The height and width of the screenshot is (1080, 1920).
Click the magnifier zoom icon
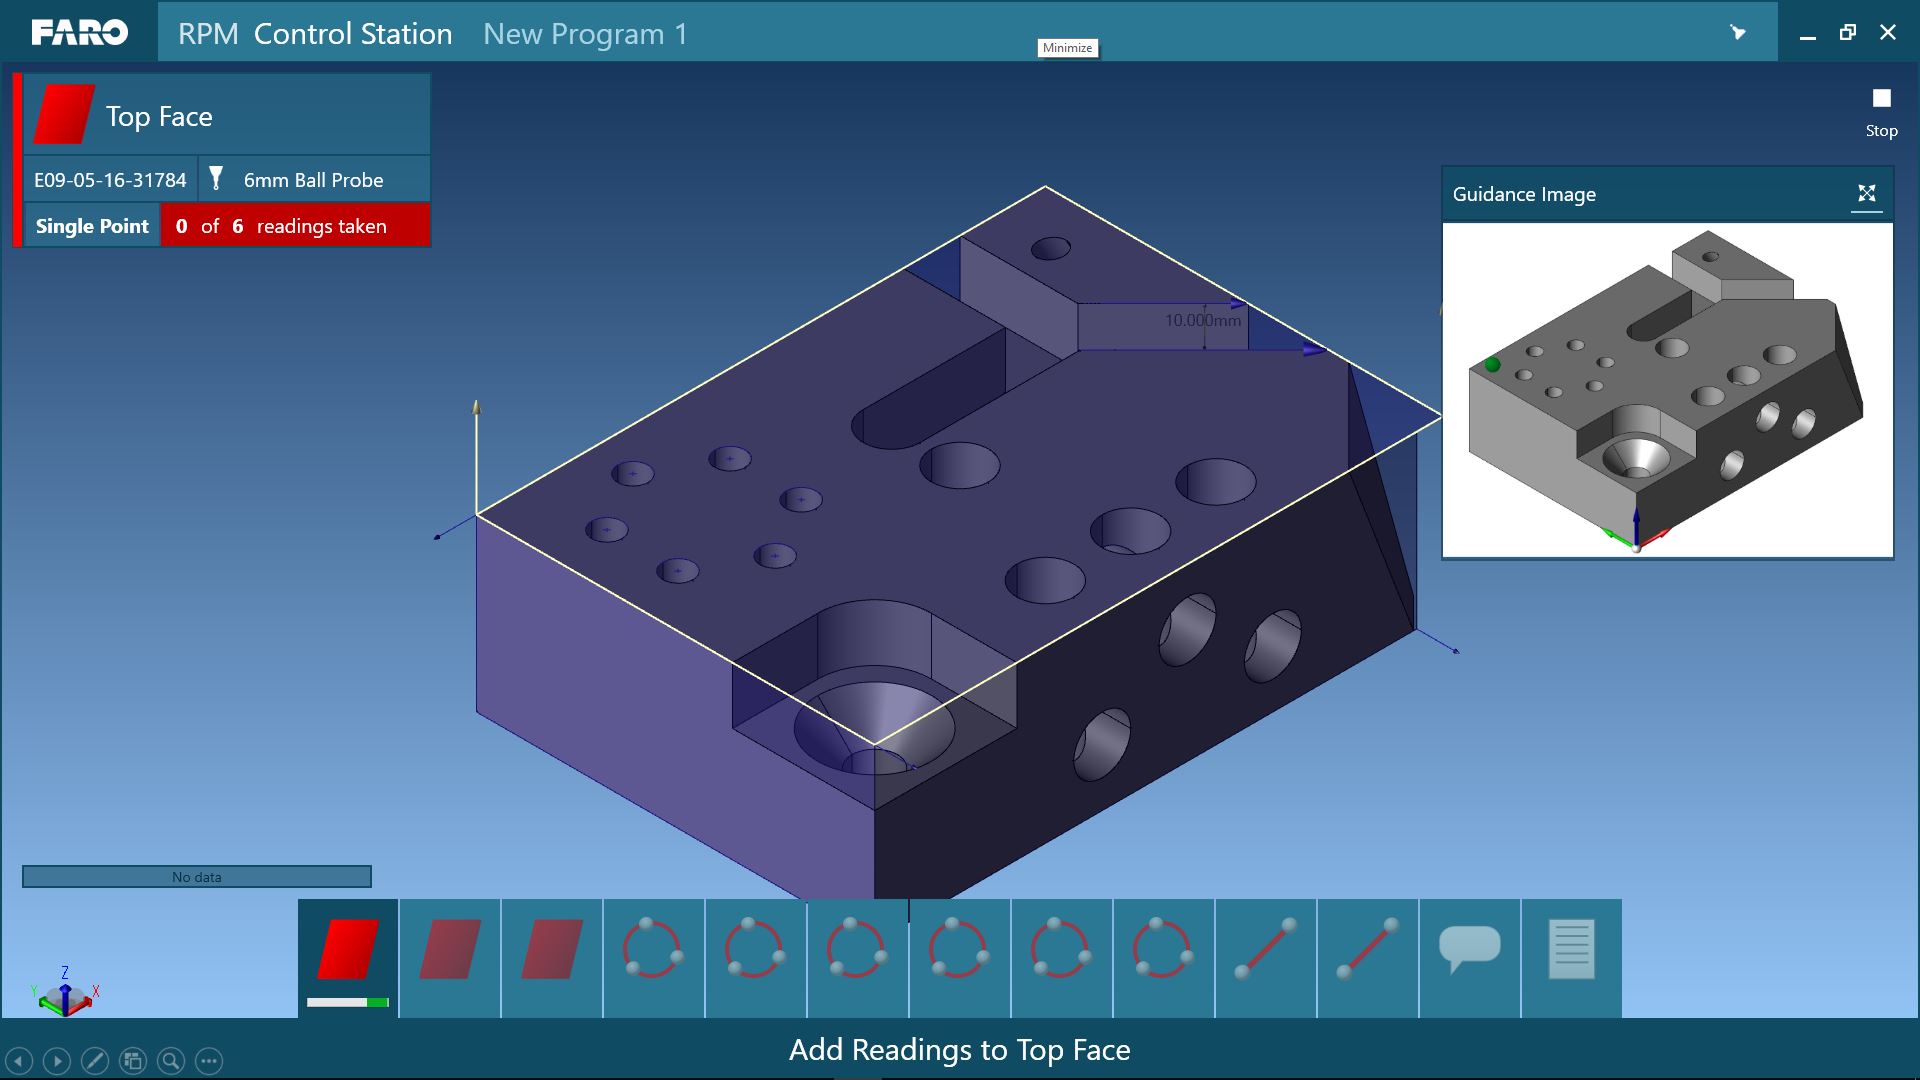point(171,1061)
